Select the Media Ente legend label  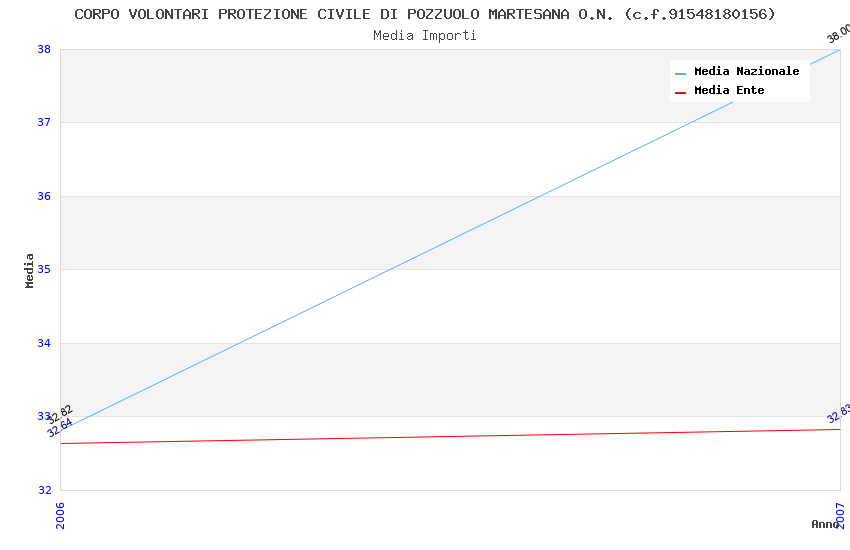(729, 90)
